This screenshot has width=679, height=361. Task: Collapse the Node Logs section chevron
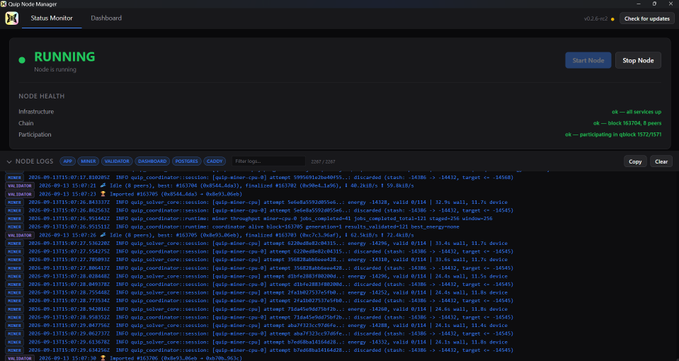click(x=9, y=161)
